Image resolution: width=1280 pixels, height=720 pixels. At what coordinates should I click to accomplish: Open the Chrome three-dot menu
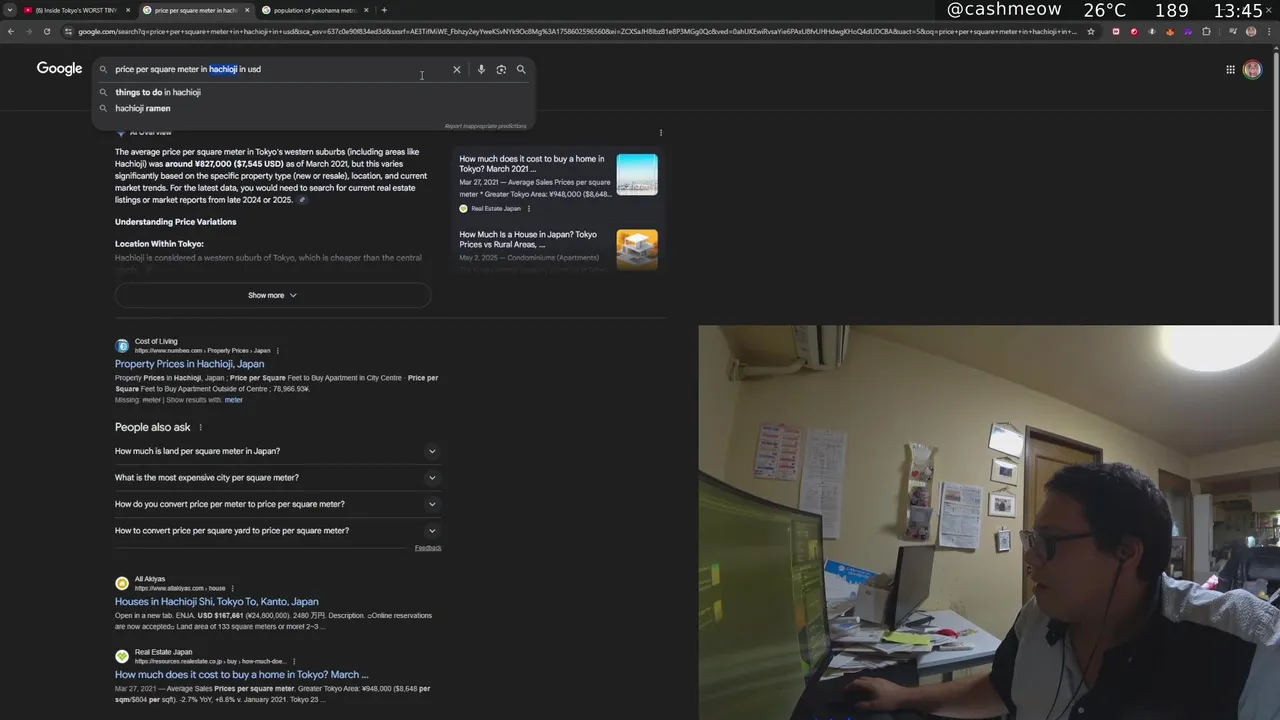pos(1270,31)
